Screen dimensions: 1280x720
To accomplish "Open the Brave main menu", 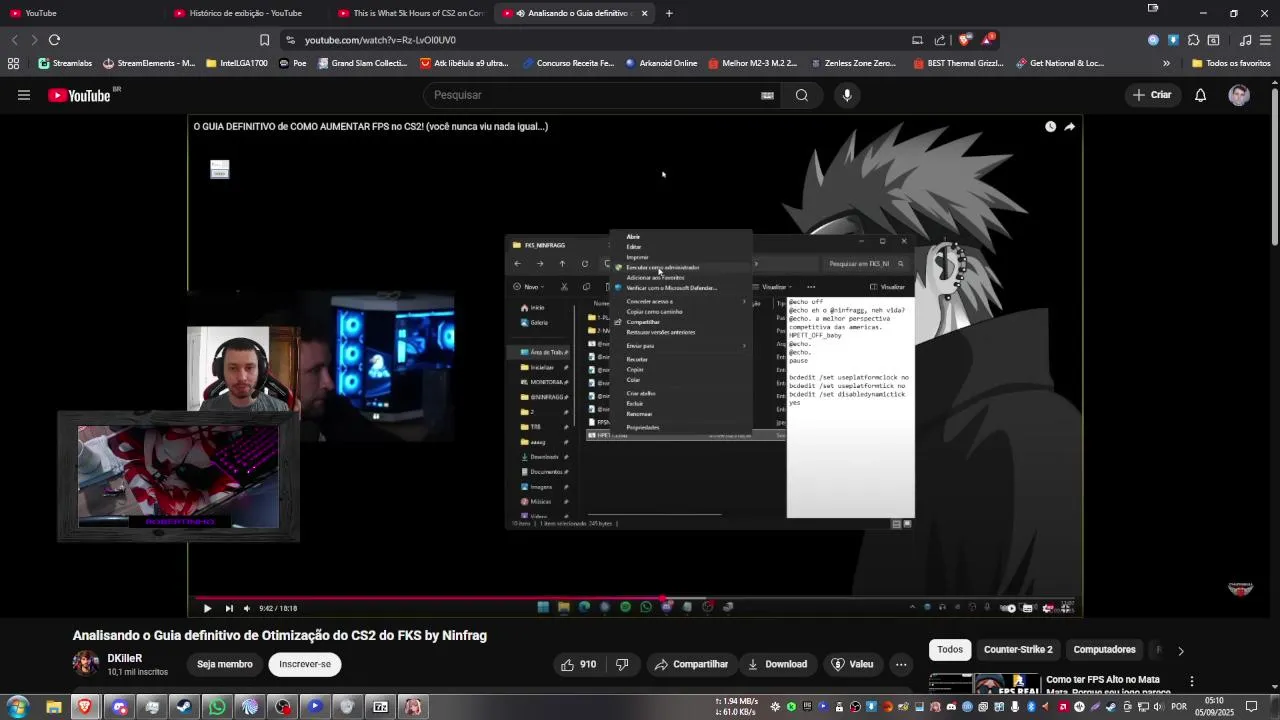I will pyautogui.click(x=1265, y=40).
